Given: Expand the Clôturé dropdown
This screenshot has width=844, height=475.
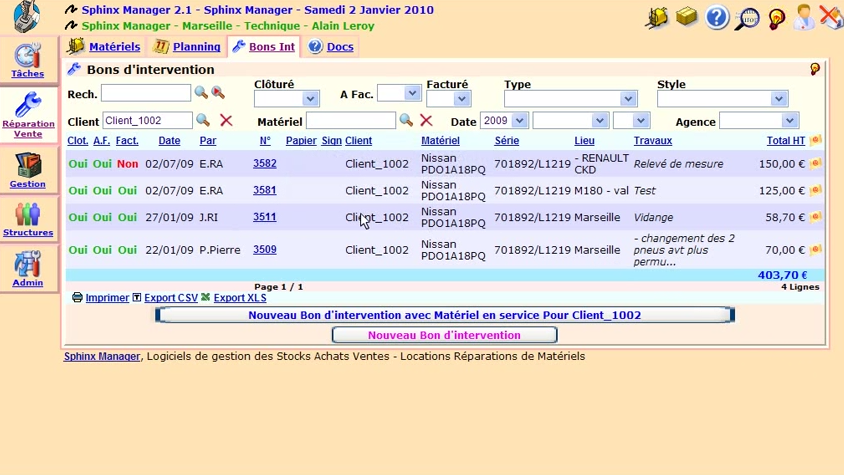Looking at the screenshot, I should [x=310, y=99].
